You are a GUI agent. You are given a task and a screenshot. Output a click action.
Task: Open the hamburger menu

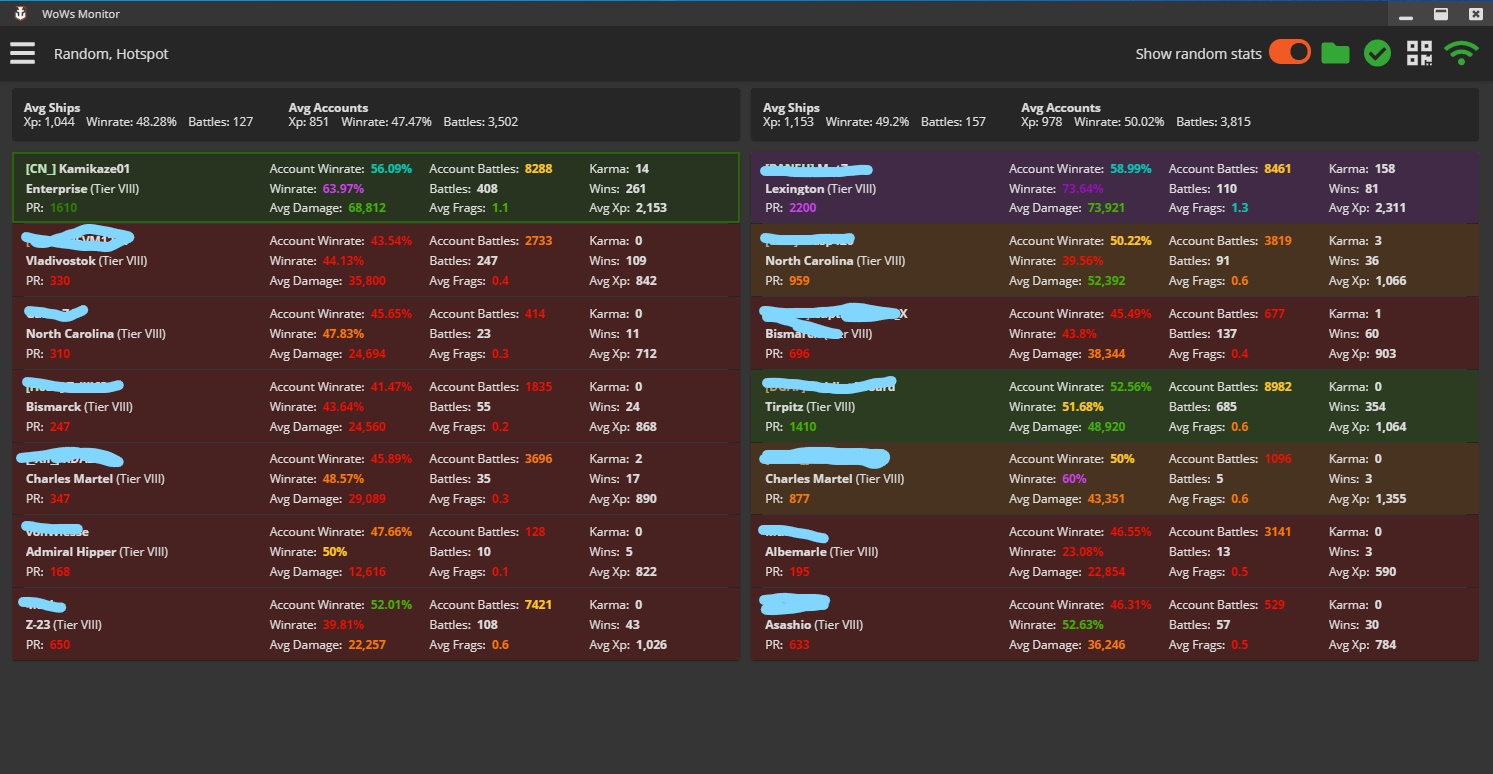pos(22,54)
